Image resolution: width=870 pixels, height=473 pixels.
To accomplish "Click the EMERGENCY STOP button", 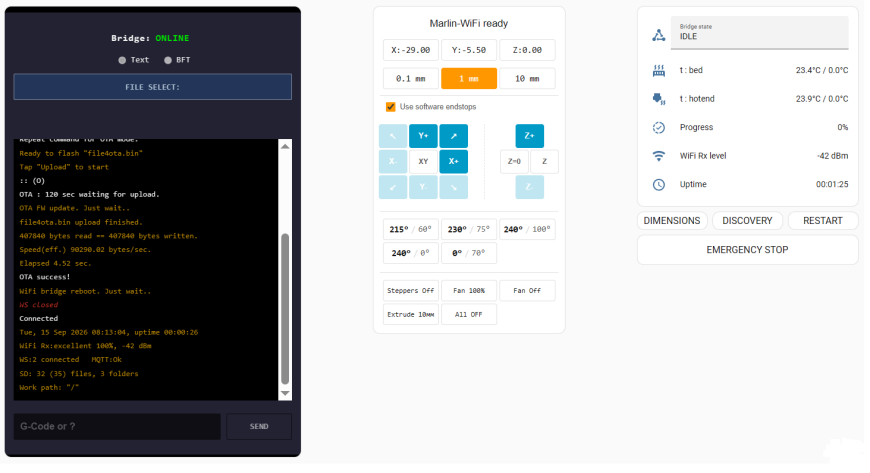I will point(747,250).
